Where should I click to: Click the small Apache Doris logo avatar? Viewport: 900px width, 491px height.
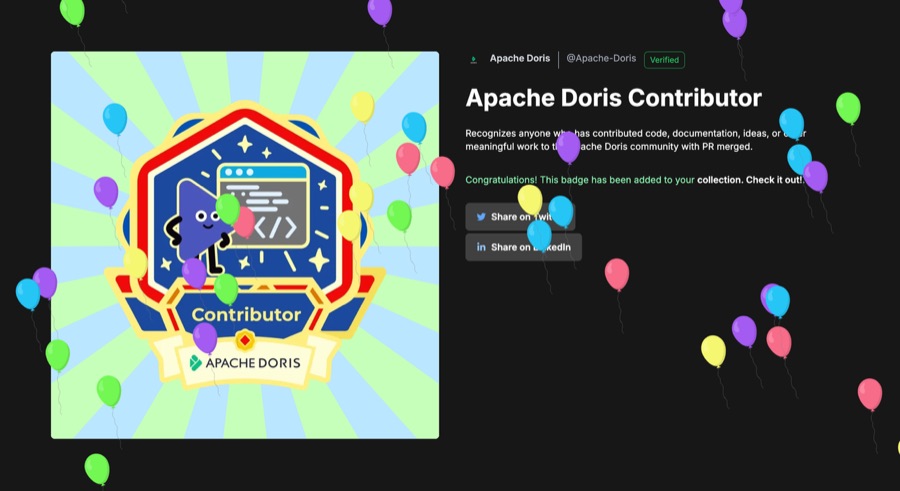(x=474, y=59)
